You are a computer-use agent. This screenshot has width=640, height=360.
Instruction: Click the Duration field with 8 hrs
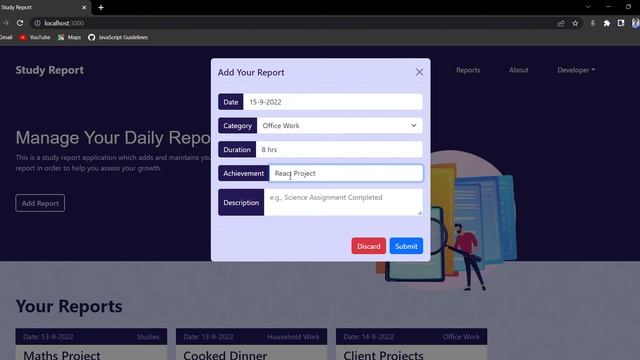[x=339, y=149]
